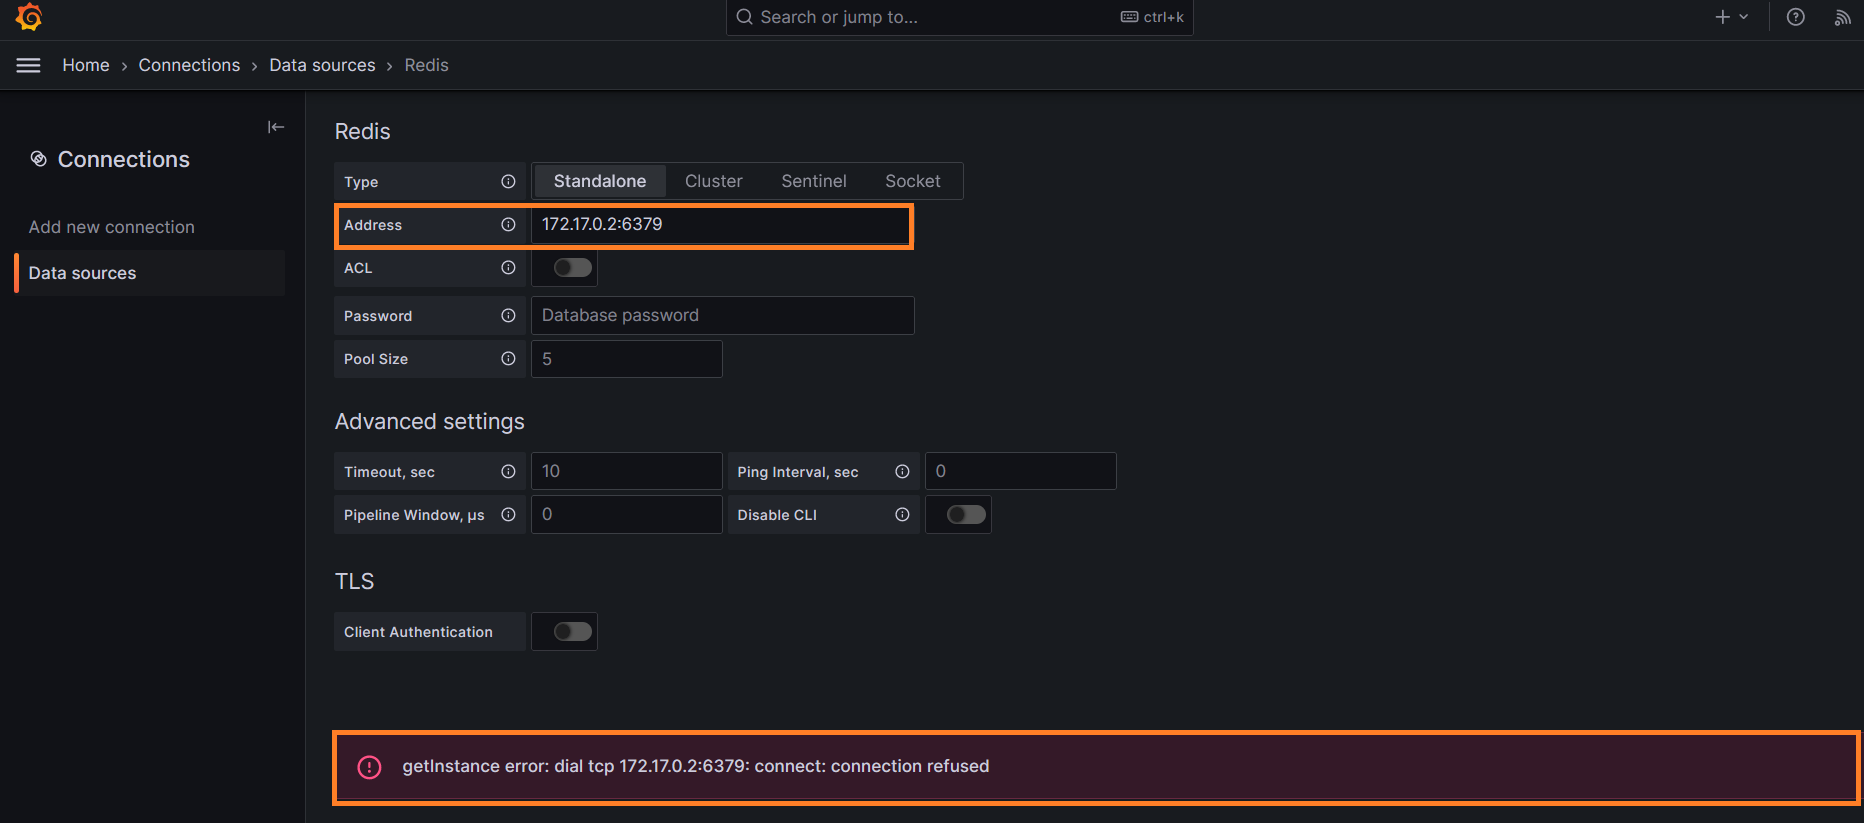The width and height of the screenshot is (1864, 823).
Task: Turn on TLS Client Authentication toggle
Action: coord(573,632)
